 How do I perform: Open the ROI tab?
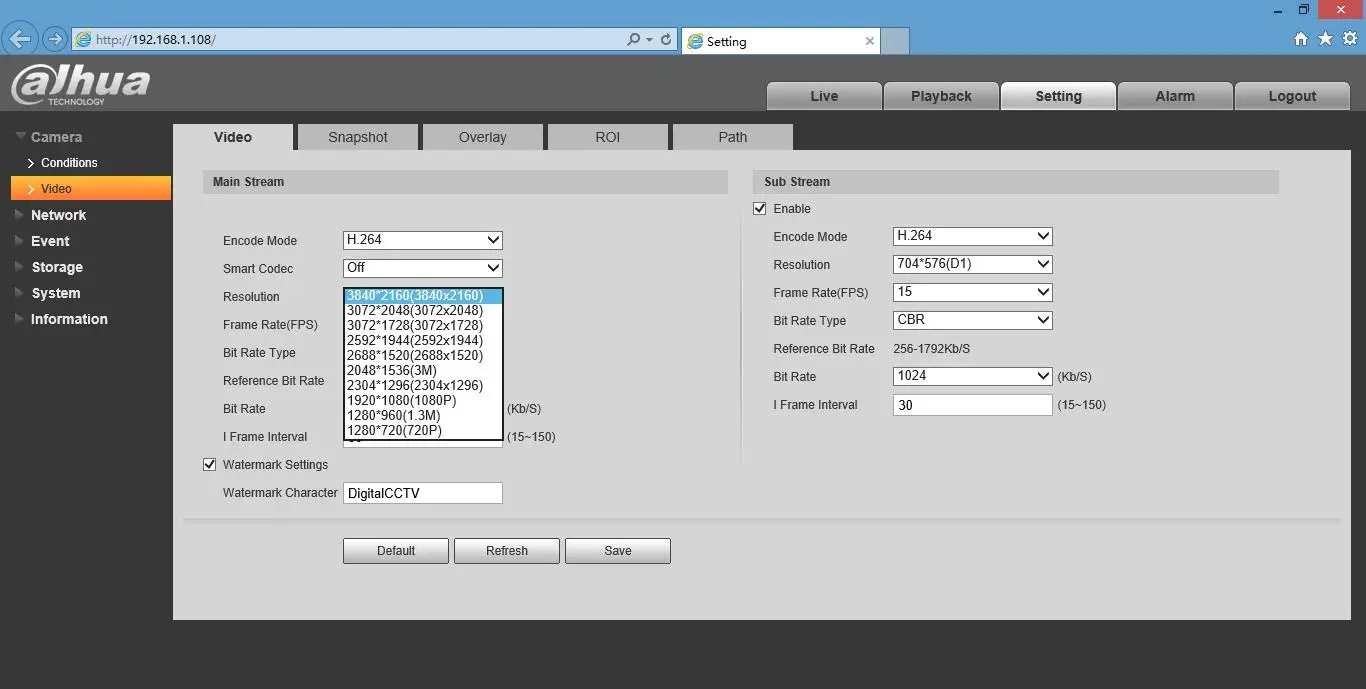[608, 137]
